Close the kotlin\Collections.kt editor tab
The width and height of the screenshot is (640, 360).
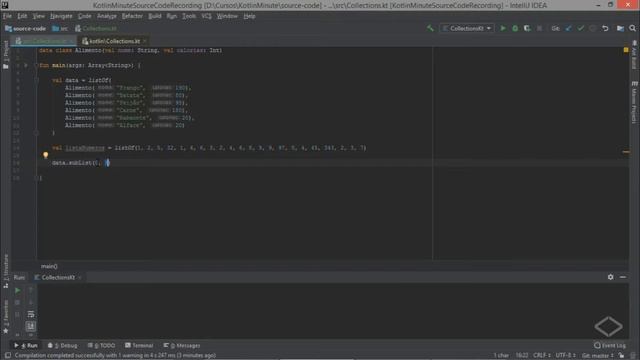pos(144,41)
